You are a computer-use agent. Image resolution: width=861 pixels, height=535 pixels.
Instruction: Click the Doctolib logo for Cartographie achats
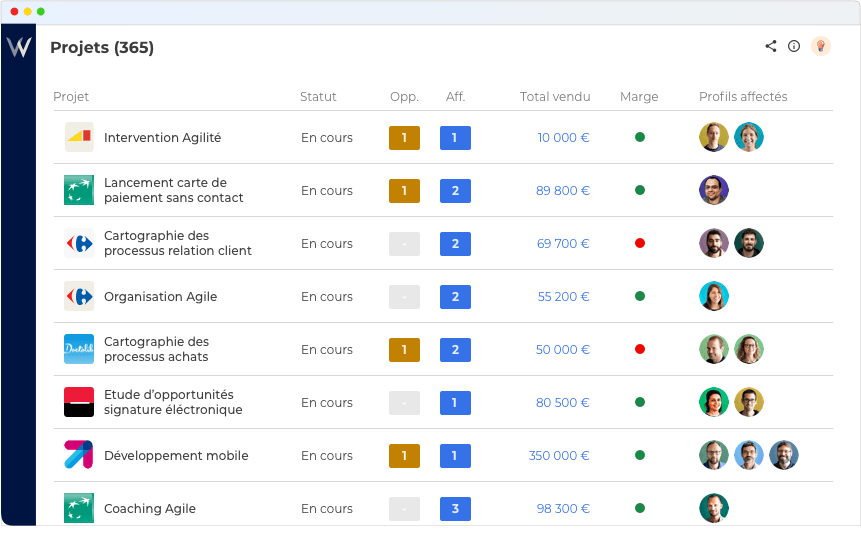coord(79,349)
